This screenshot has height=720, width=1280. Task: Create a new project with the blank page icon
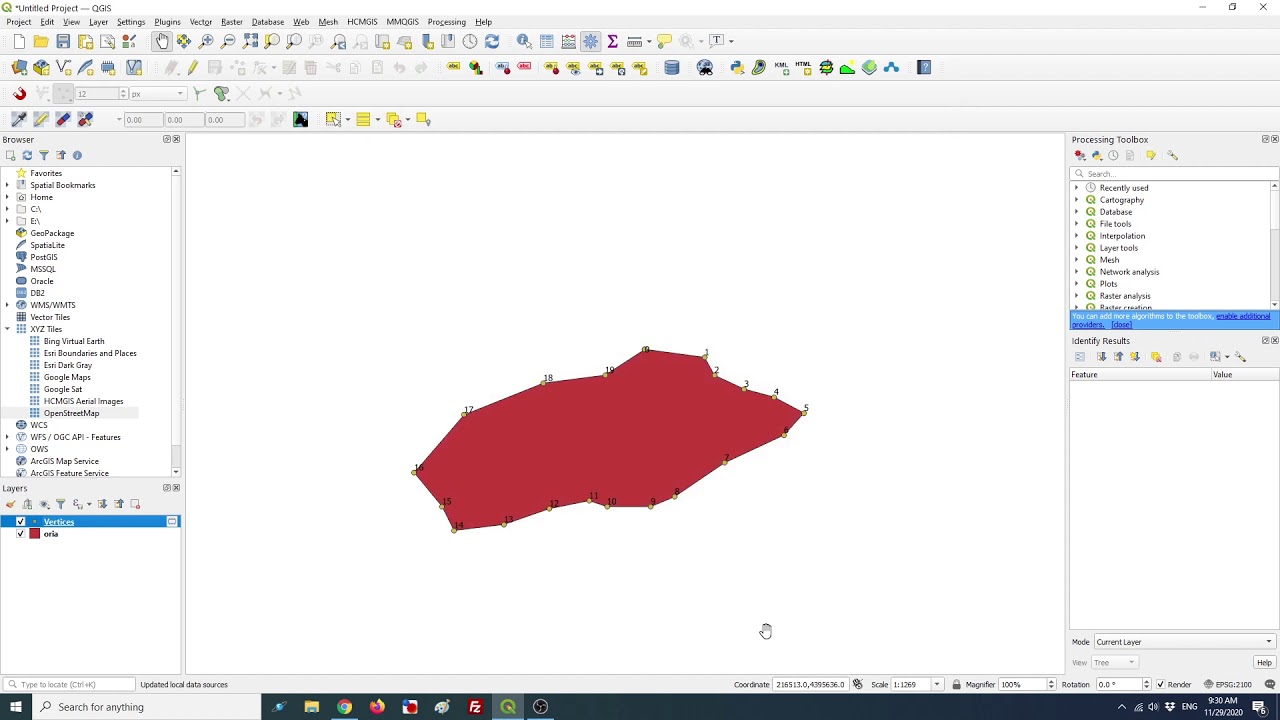(x=19, y=41)
